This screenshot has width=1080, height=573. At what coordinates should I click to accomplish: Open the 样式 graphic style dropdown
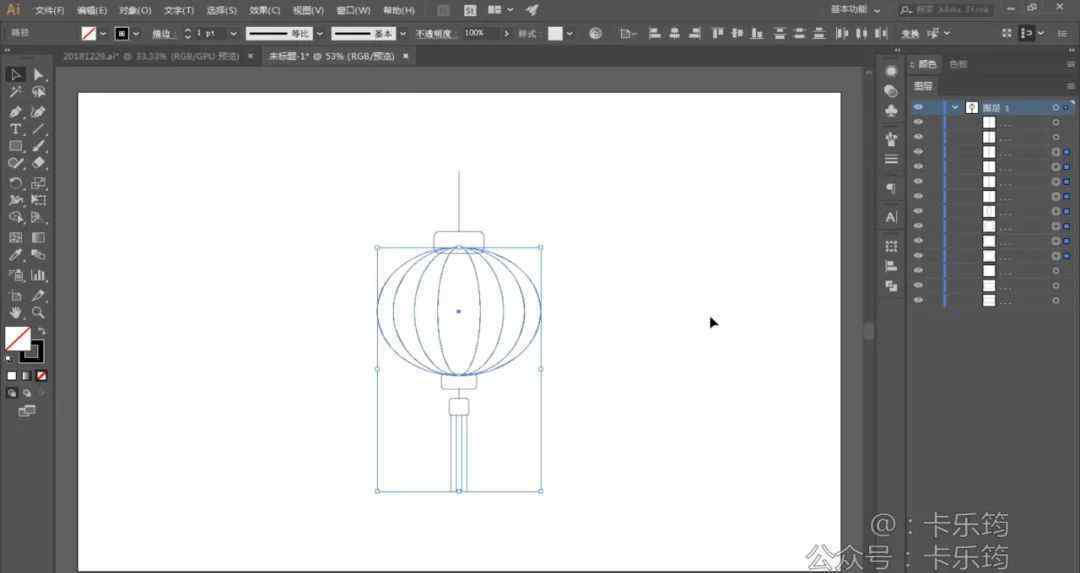(x=570, y=34)
